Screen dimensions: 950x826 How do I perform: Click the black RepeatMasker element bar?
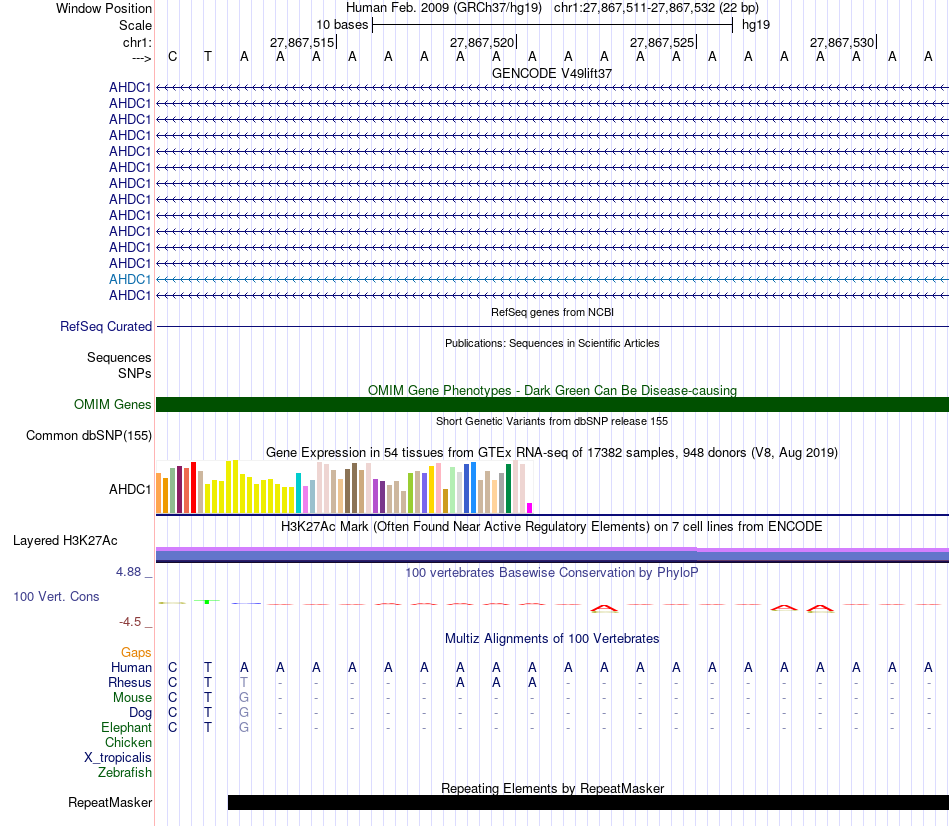(588, 802)
